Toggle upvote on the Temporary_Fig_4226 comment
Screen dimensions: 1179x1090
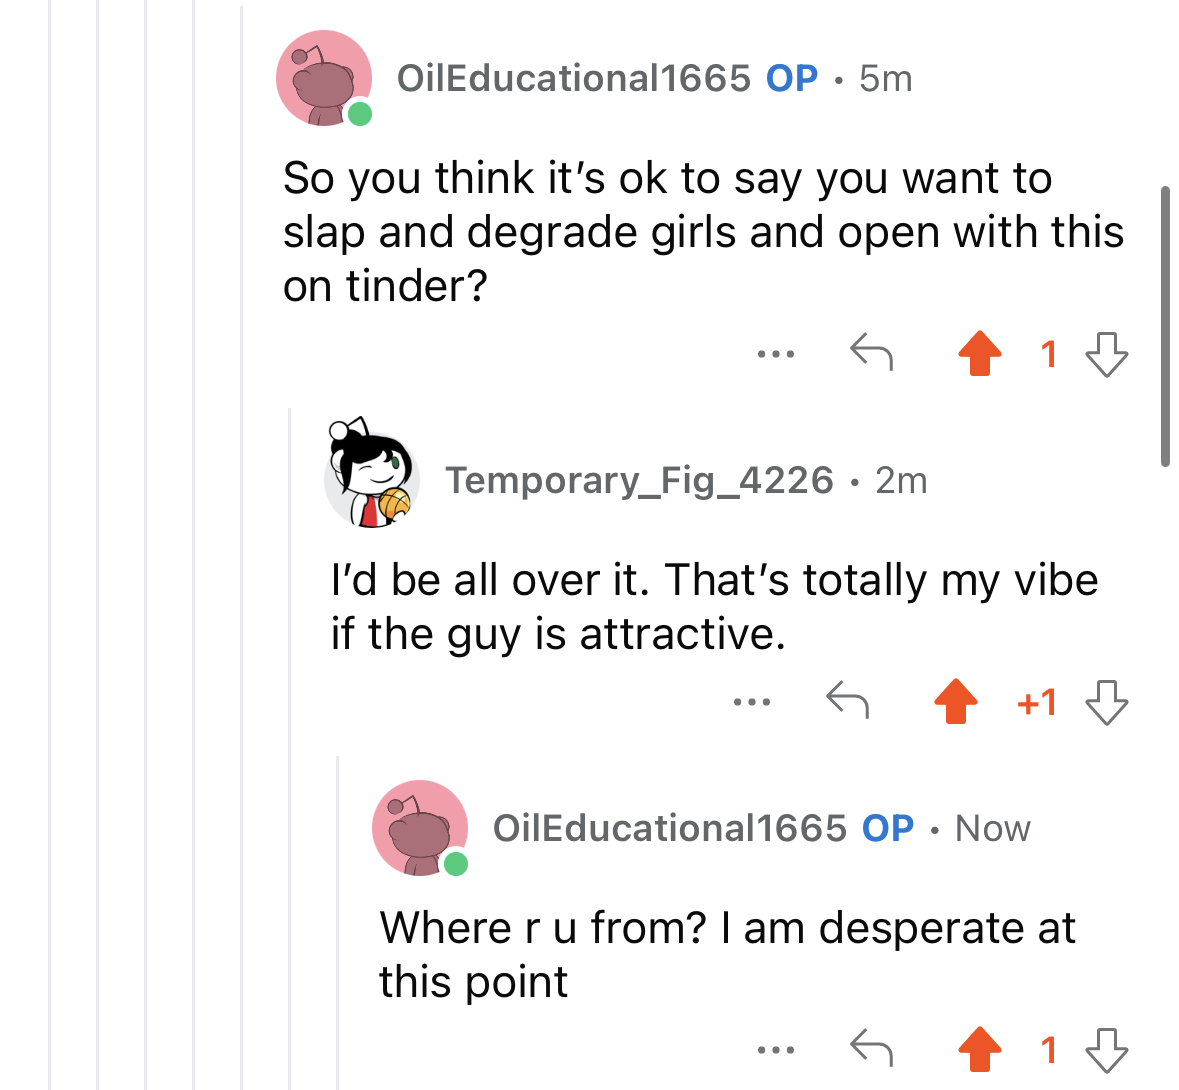pos(955,701)
